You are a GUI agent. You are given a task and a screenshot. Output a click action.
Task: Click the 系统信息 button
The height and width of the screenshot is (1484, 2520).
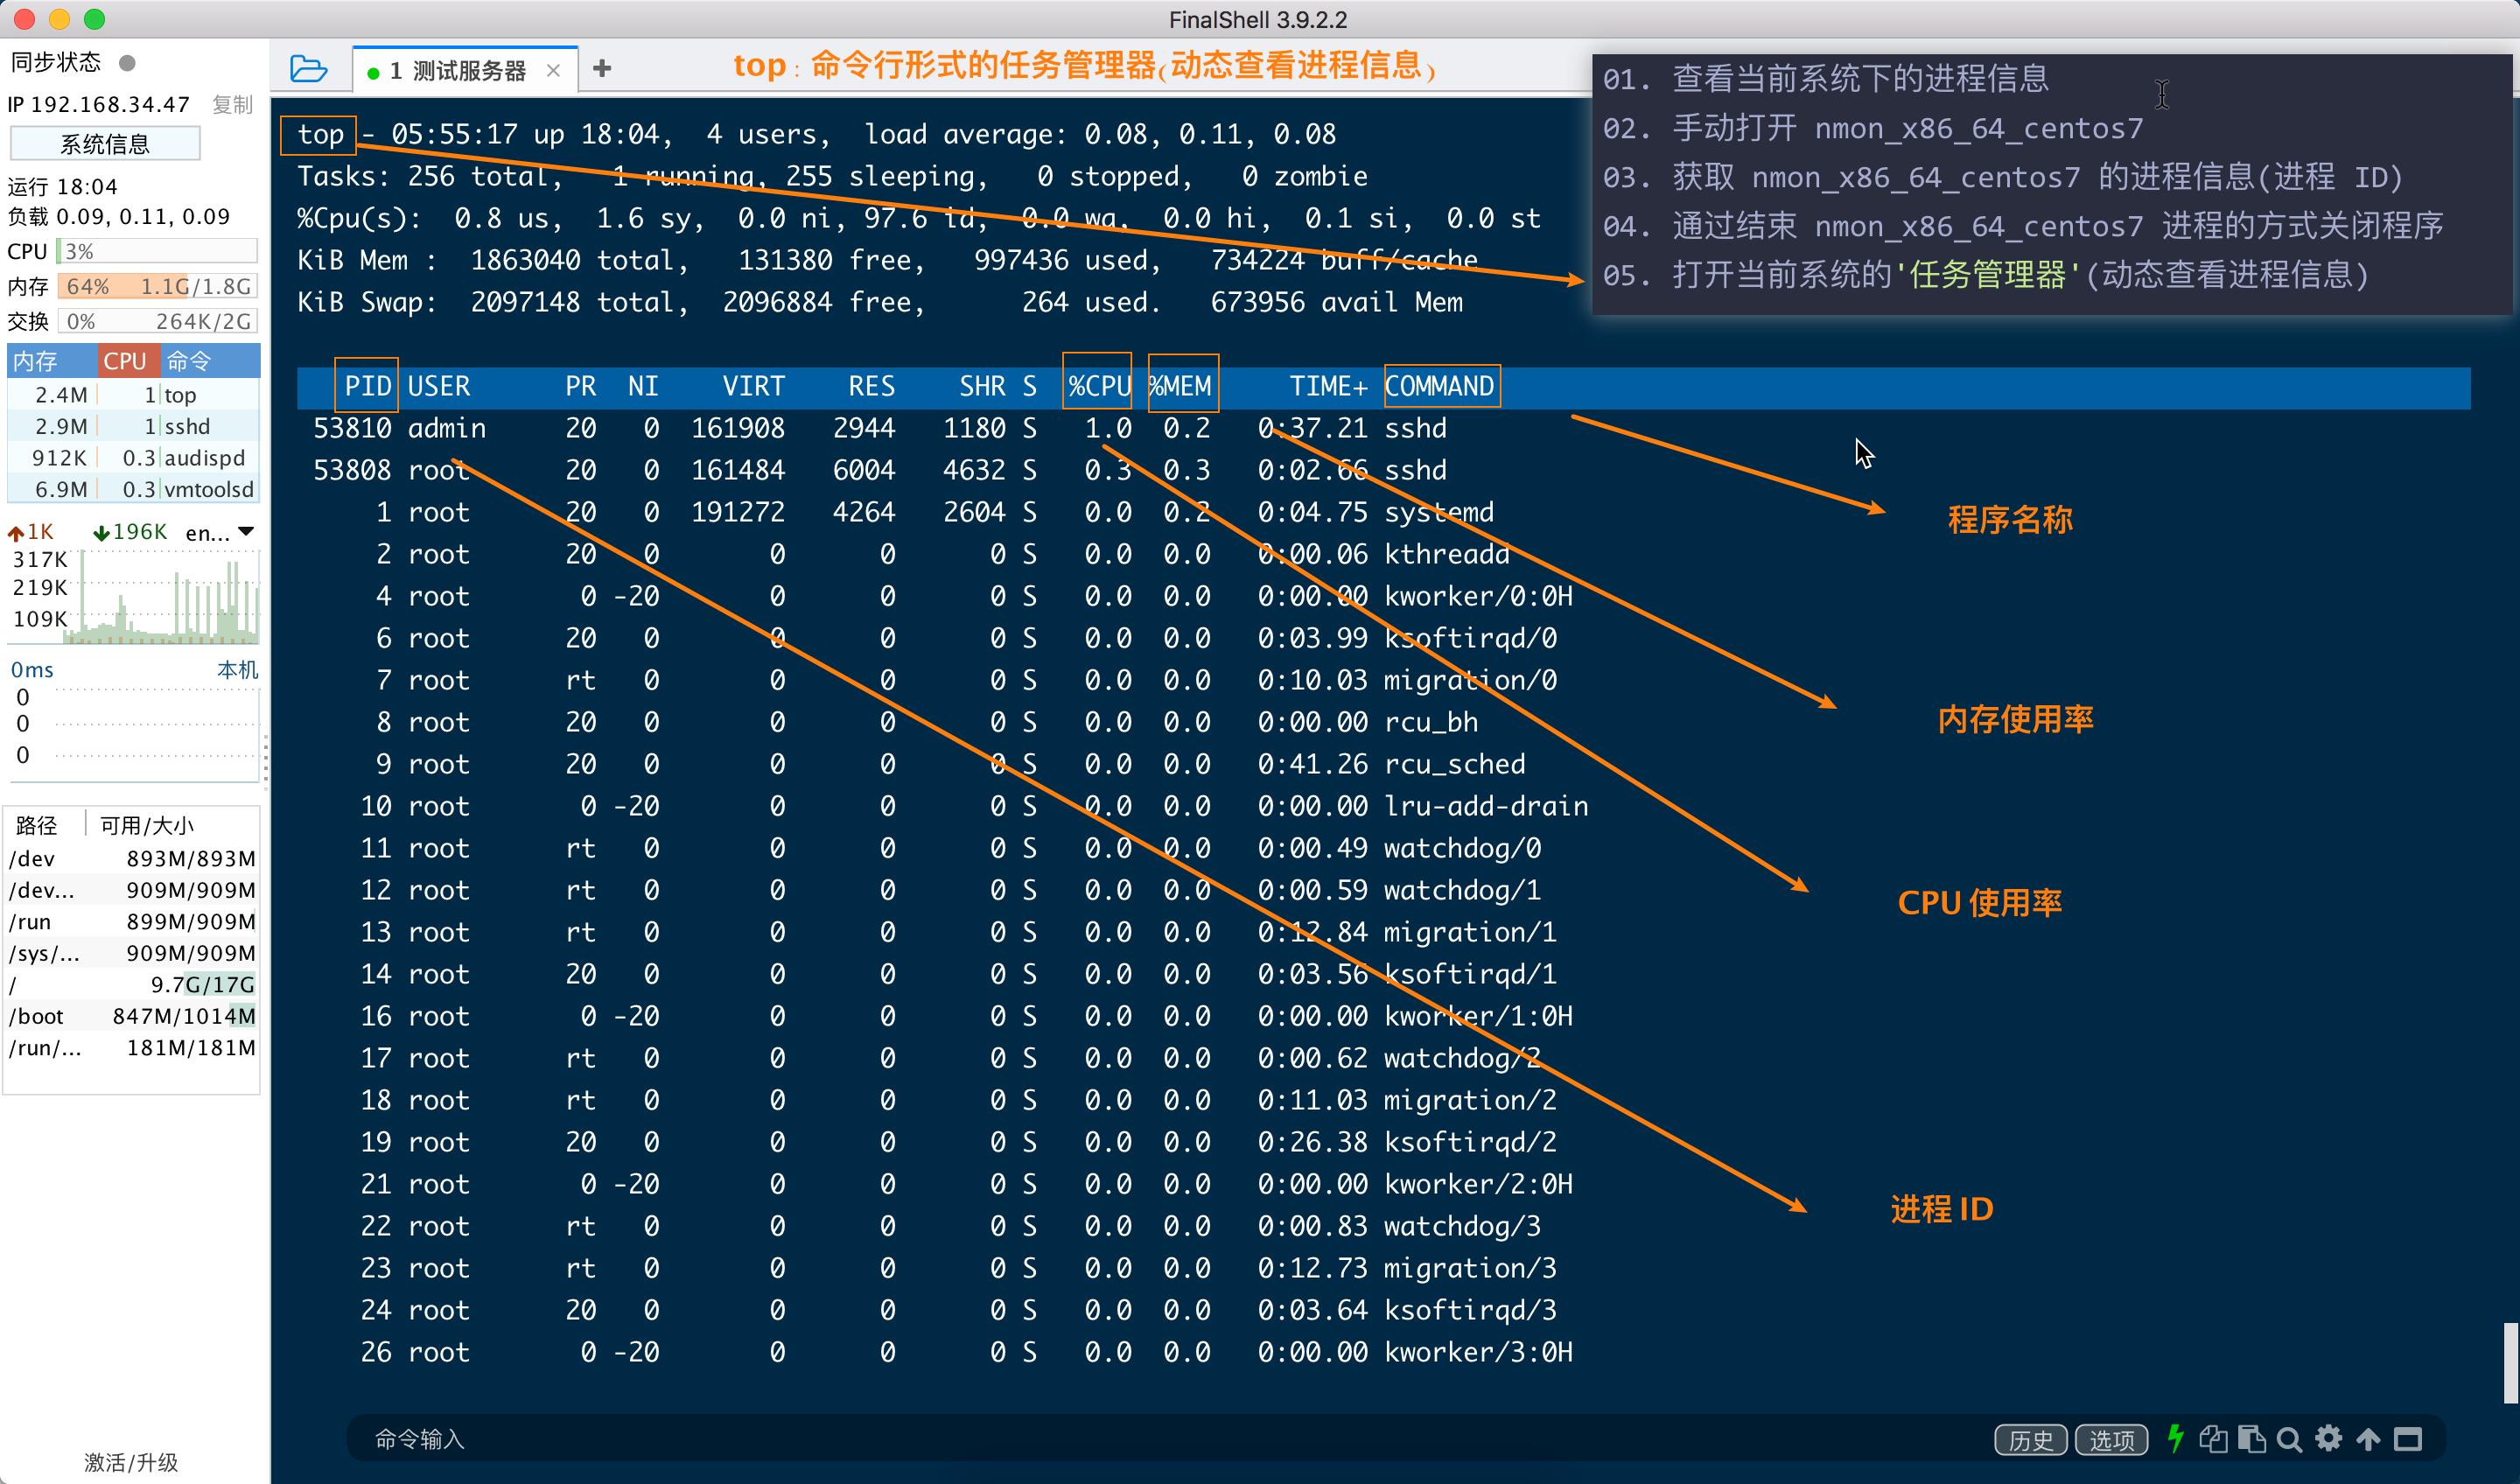(x=105, y=144)
